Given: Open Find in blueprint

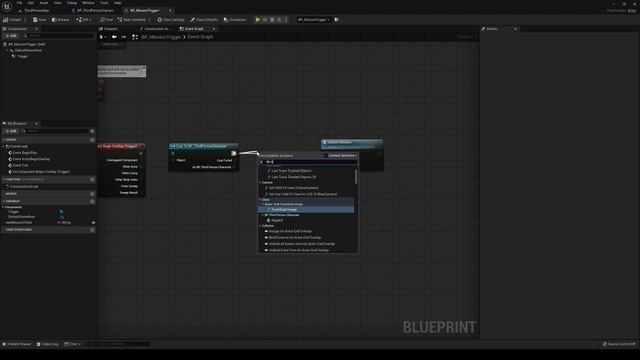Looking at the screenshot, I should coord(107,20).
